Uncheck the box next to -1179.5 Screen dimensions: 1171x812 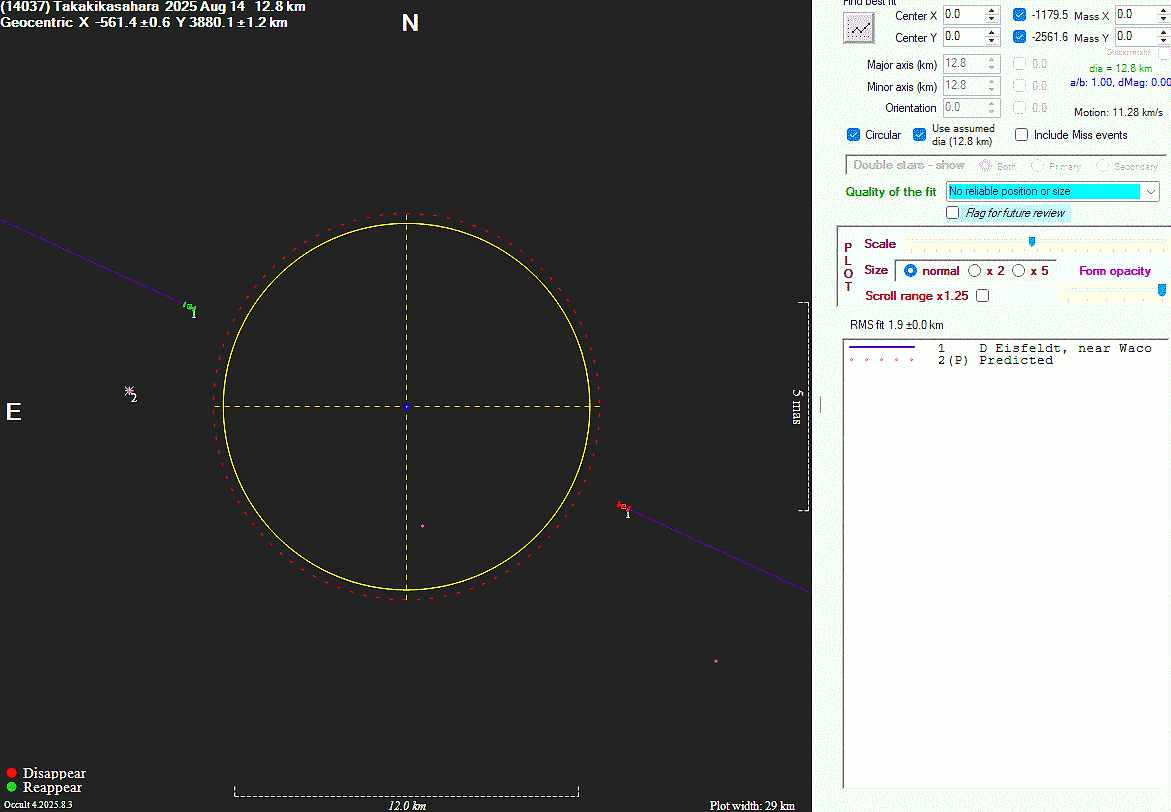[1019, 14]
